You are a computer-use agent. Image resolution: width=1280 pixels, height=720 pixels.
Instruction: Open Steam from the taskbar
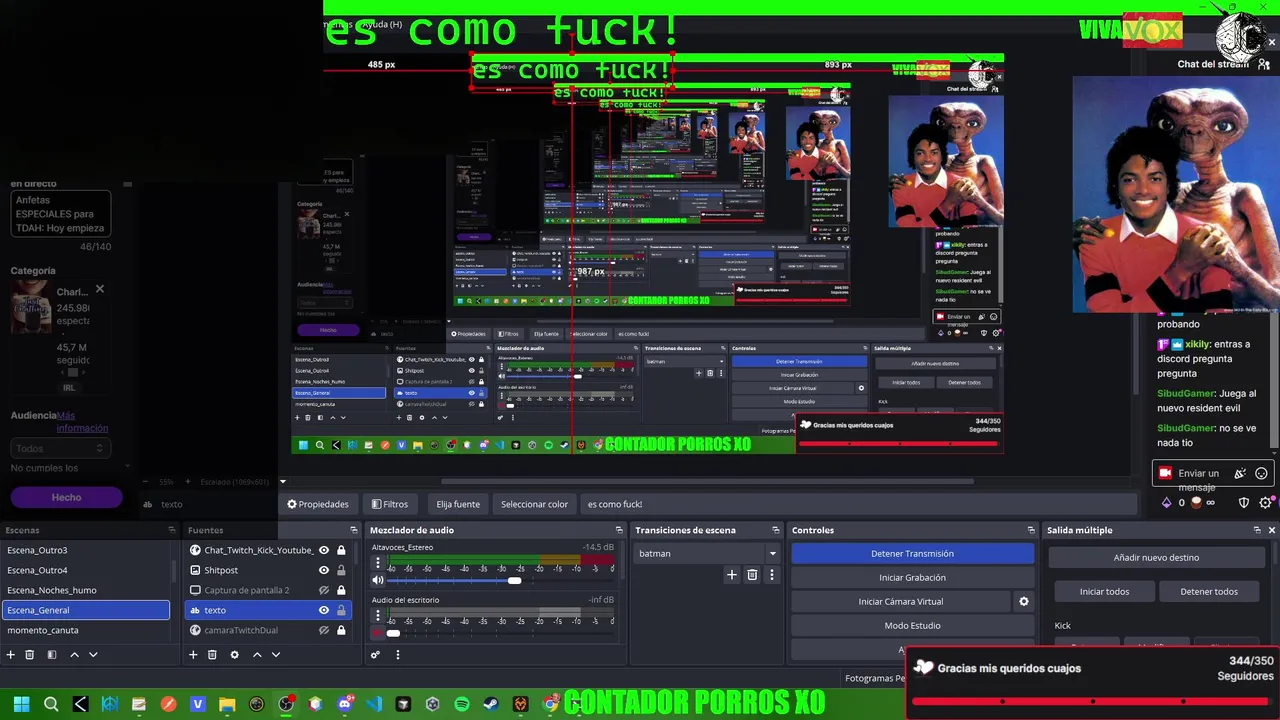pyautogui.click(x=491, y=704)
